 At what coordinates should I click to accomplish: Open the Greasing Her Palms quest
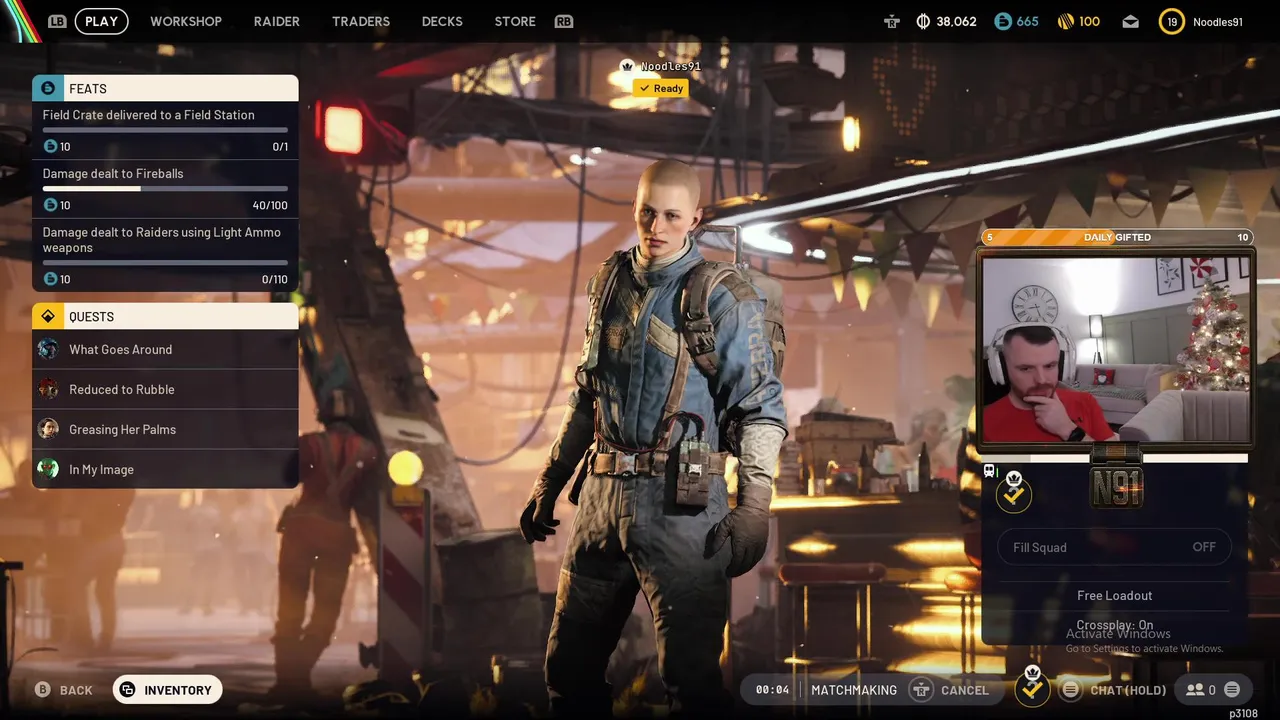[x=165, y=429]
